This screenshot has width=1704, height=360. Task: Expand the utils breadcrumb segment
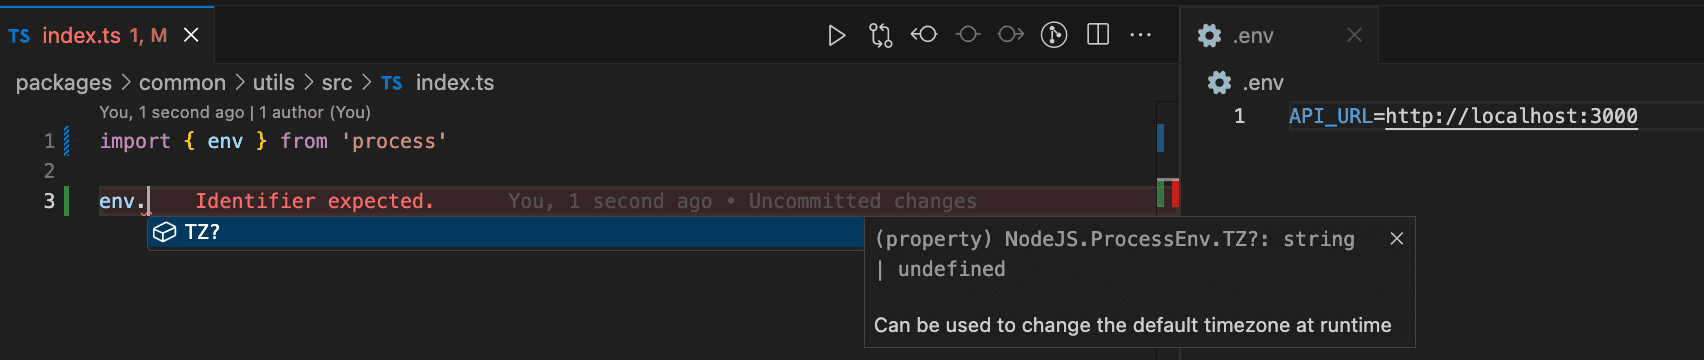click(273, 83)
